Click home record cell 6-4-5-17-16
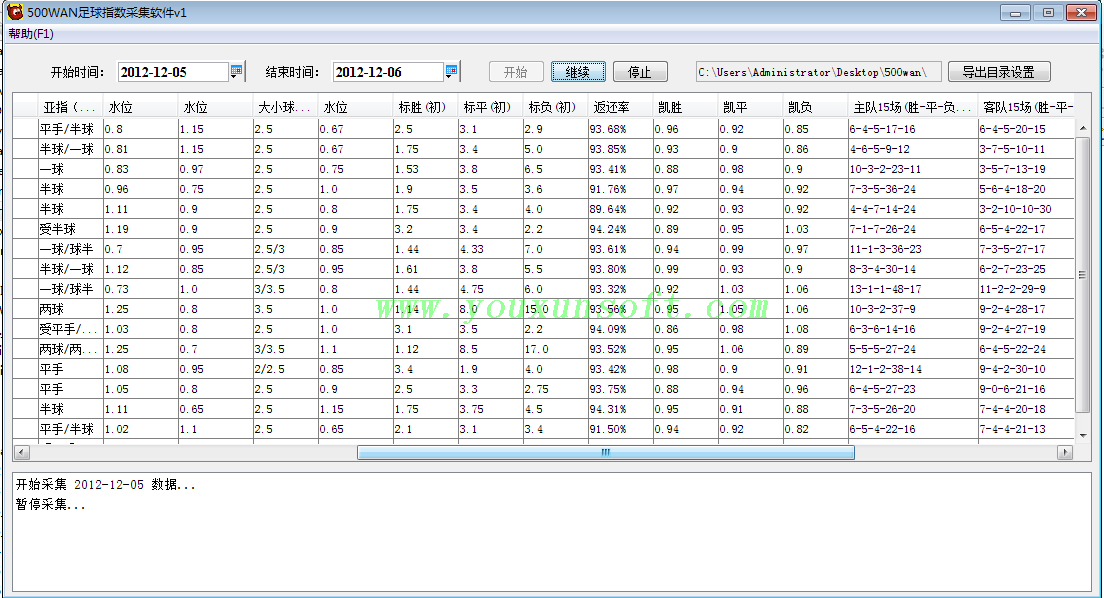The width and height of the screenshot is (1104, 598). pos(913,129)
